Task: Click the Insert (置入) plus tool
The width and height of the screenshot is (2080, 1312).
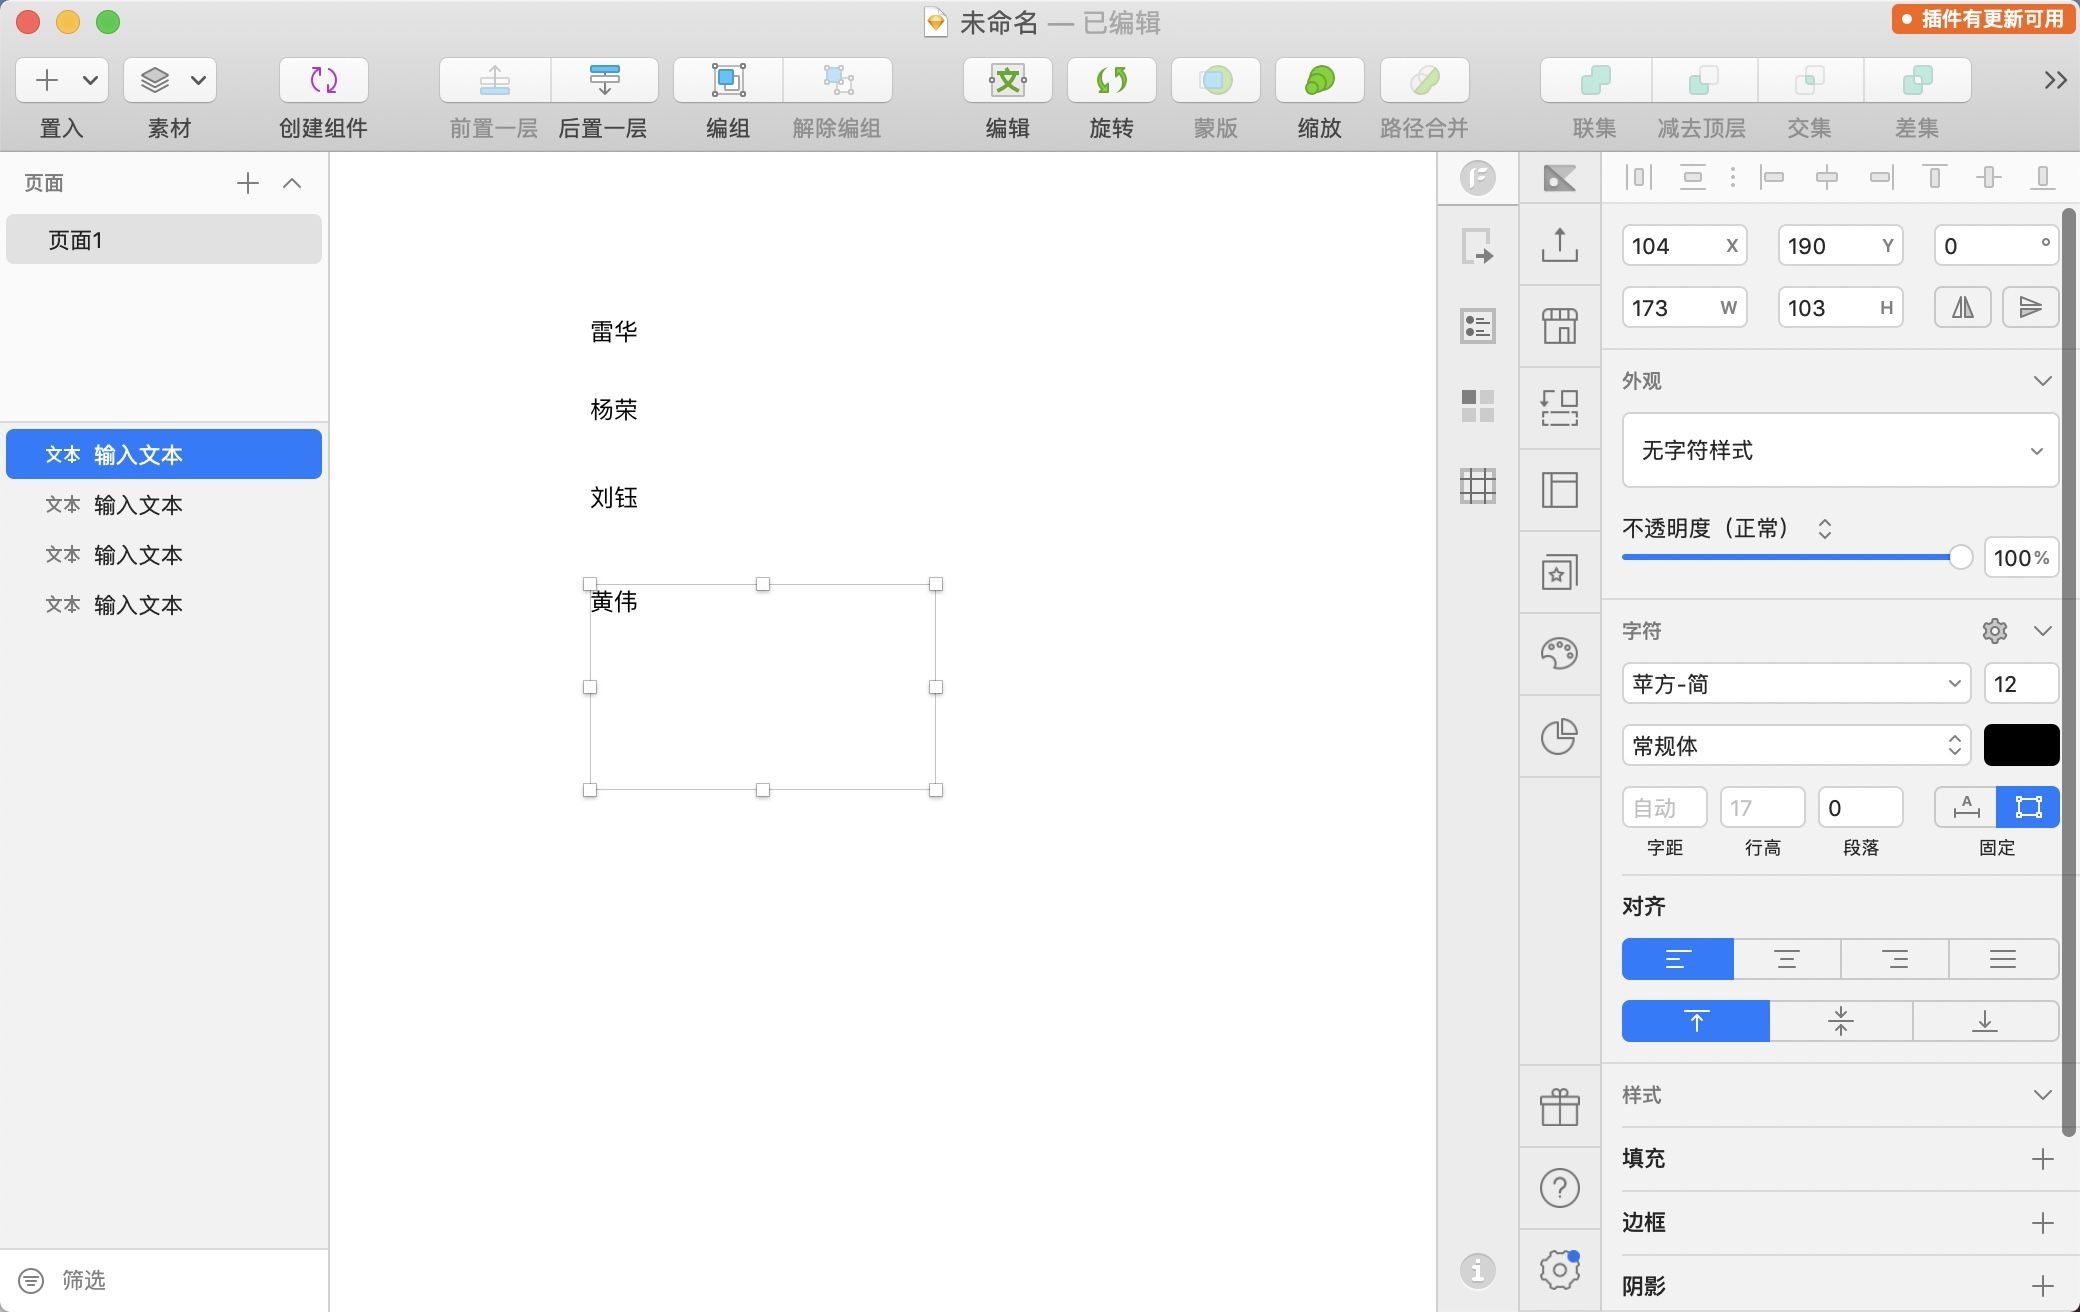Action: [47, 80]
